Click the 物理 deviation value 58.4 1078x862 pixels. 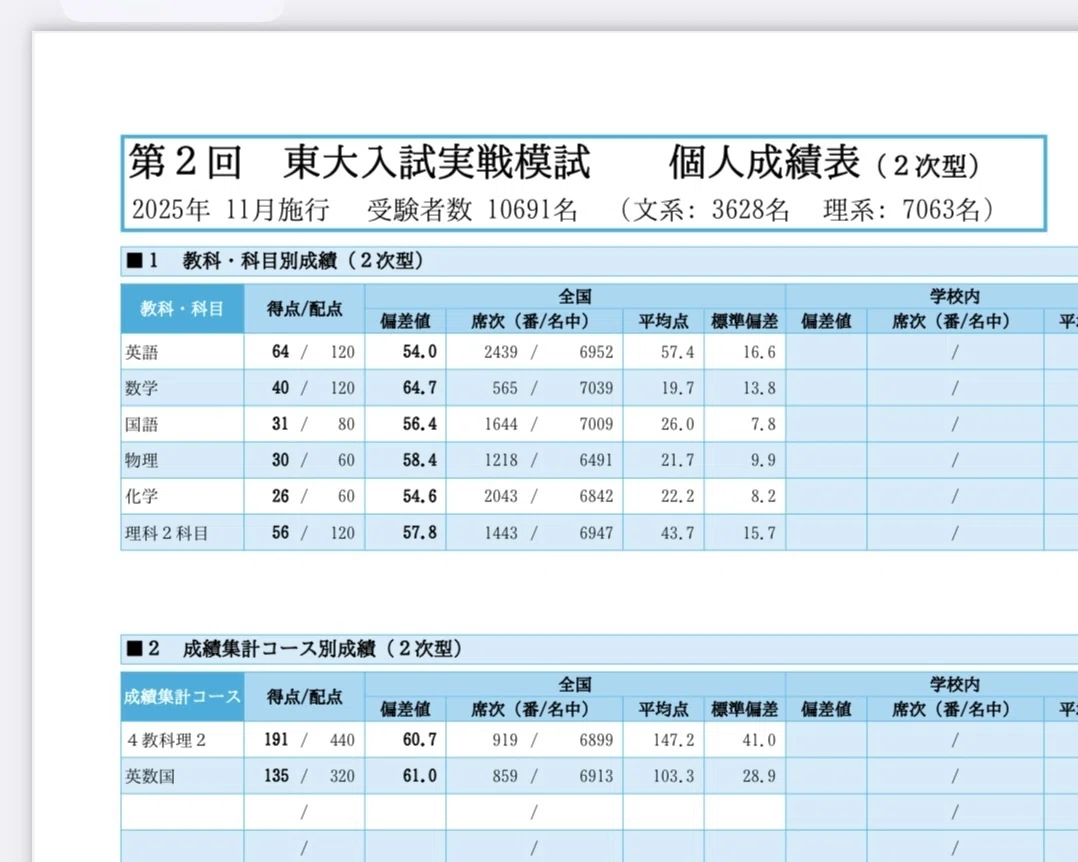[419, 460]
